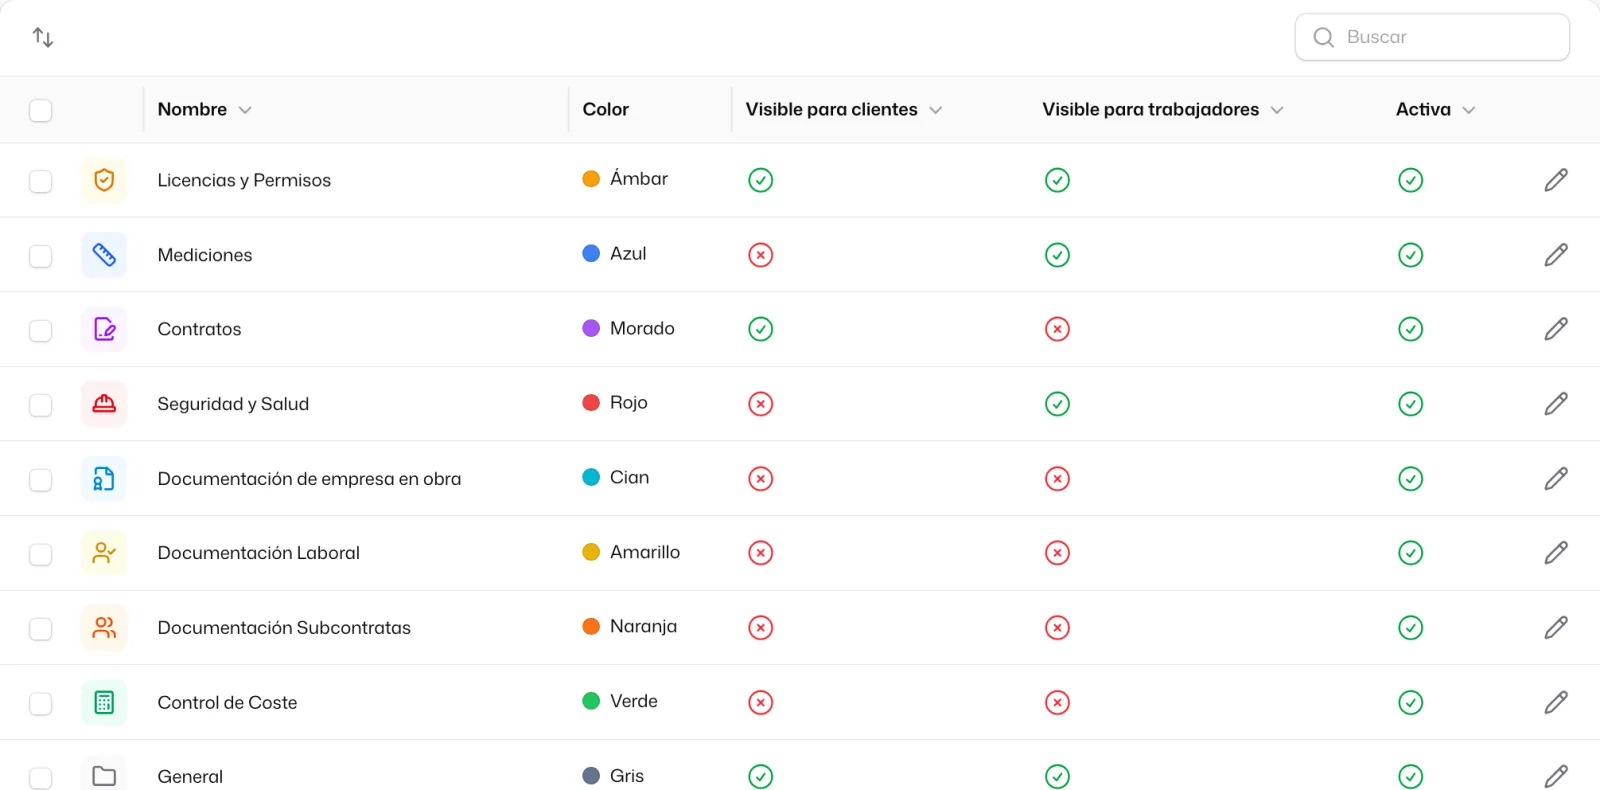This screenshot has height=790, width=1600.
Task: Tick the select-all checkbox in the header
Action: [41, 110]
